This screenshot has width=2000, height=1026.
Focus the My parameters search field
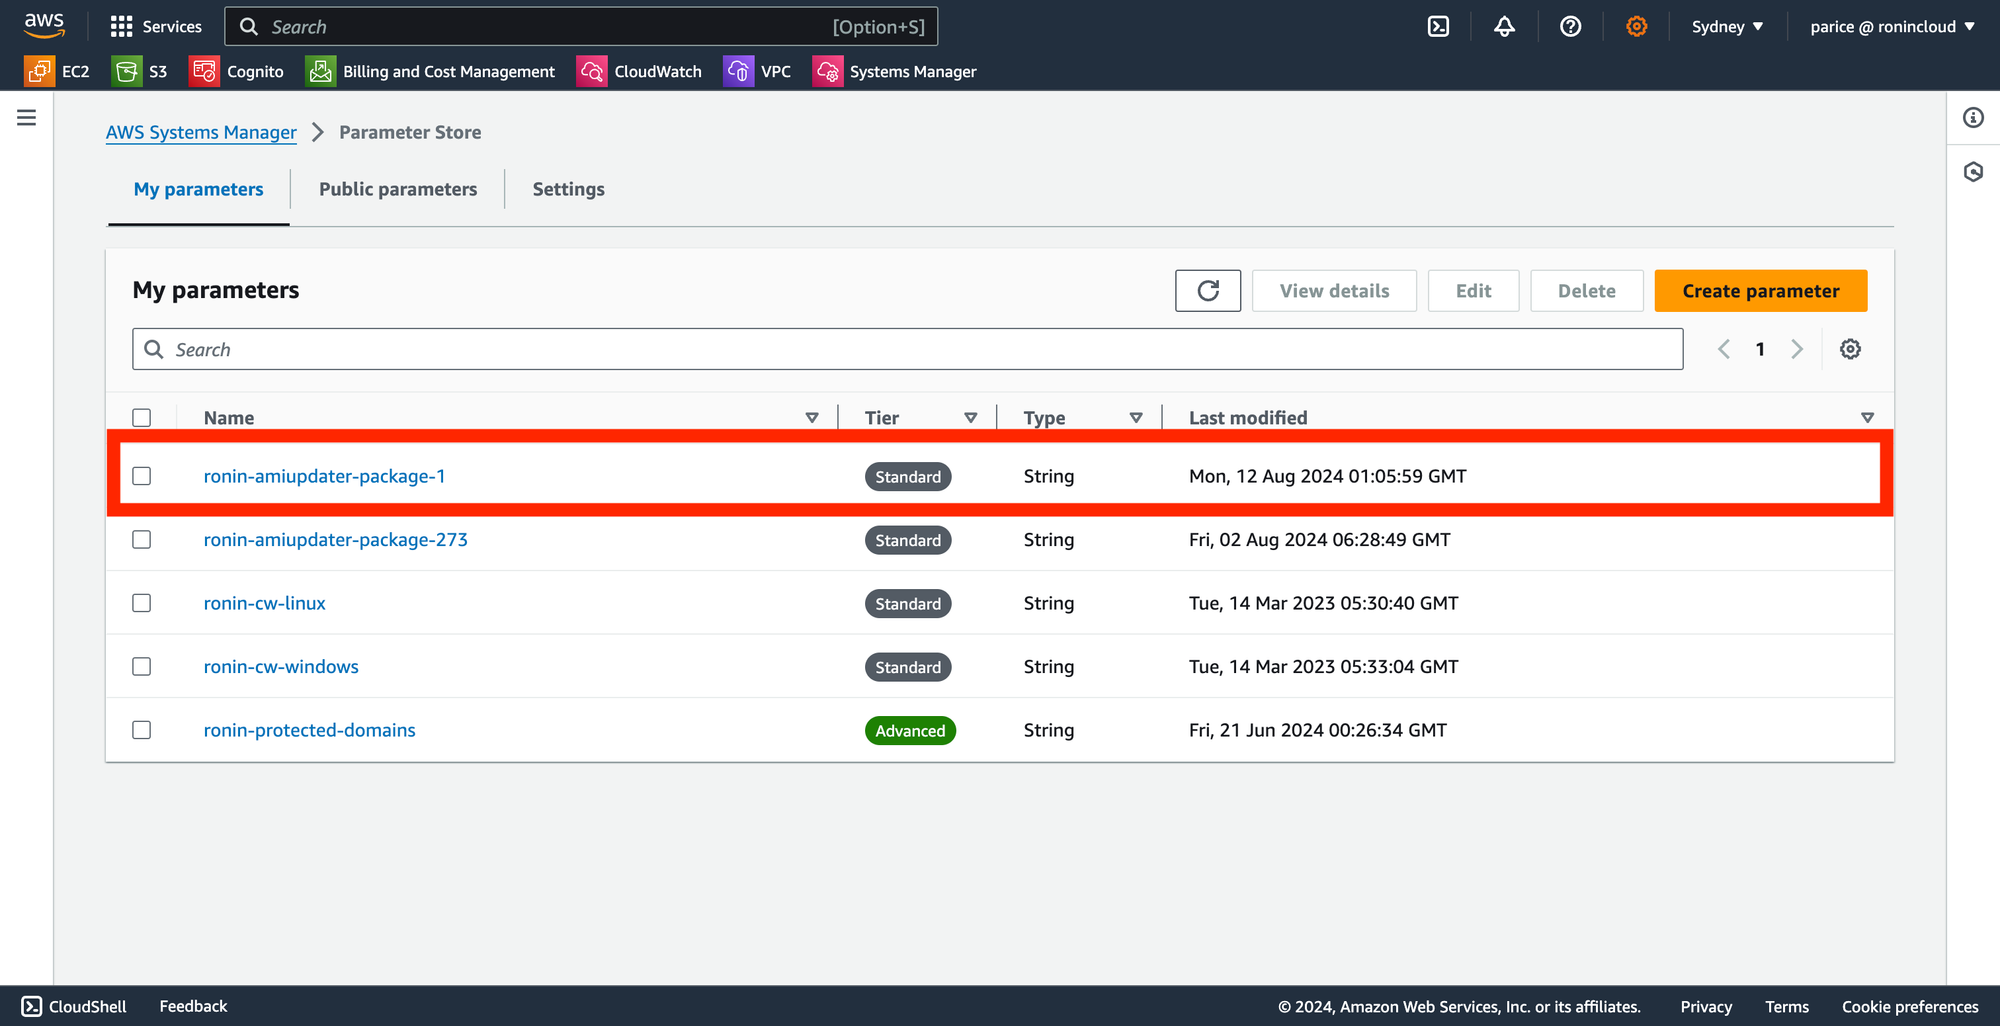907,349
